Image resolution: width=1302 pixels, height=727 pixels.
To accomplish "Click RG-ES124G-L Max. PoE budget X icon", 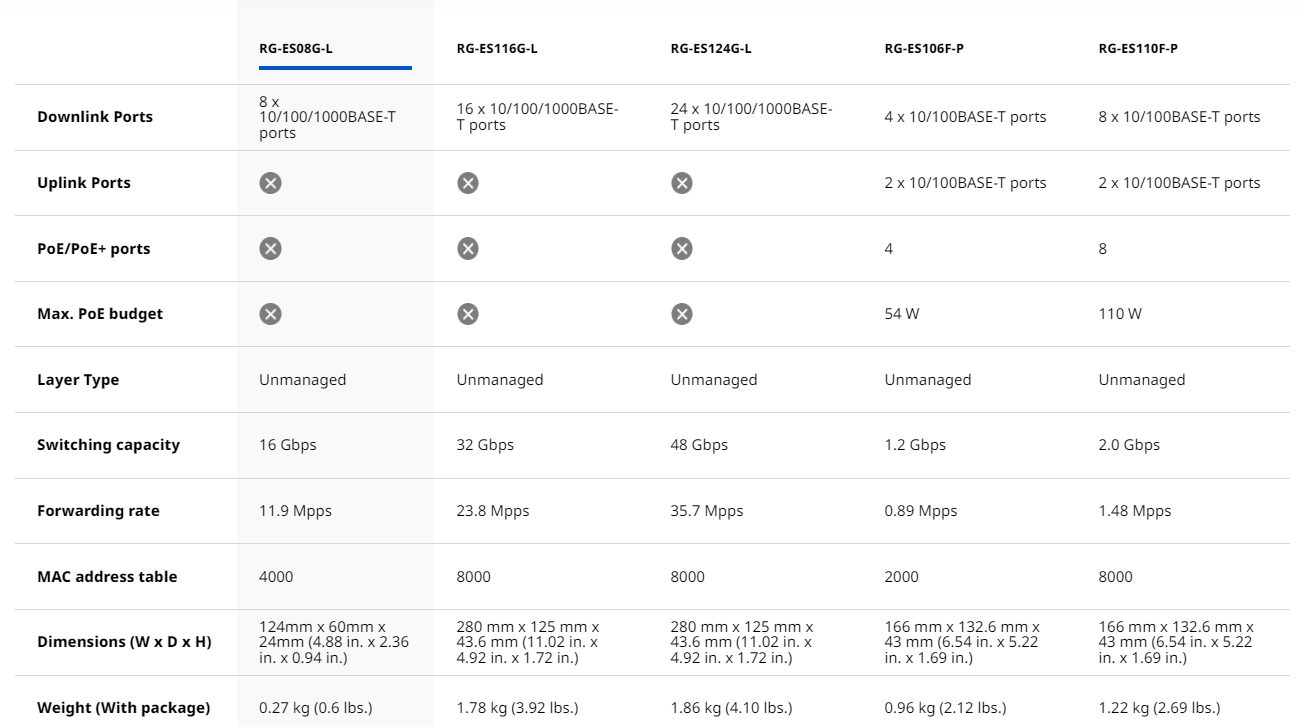I will 682,314.
